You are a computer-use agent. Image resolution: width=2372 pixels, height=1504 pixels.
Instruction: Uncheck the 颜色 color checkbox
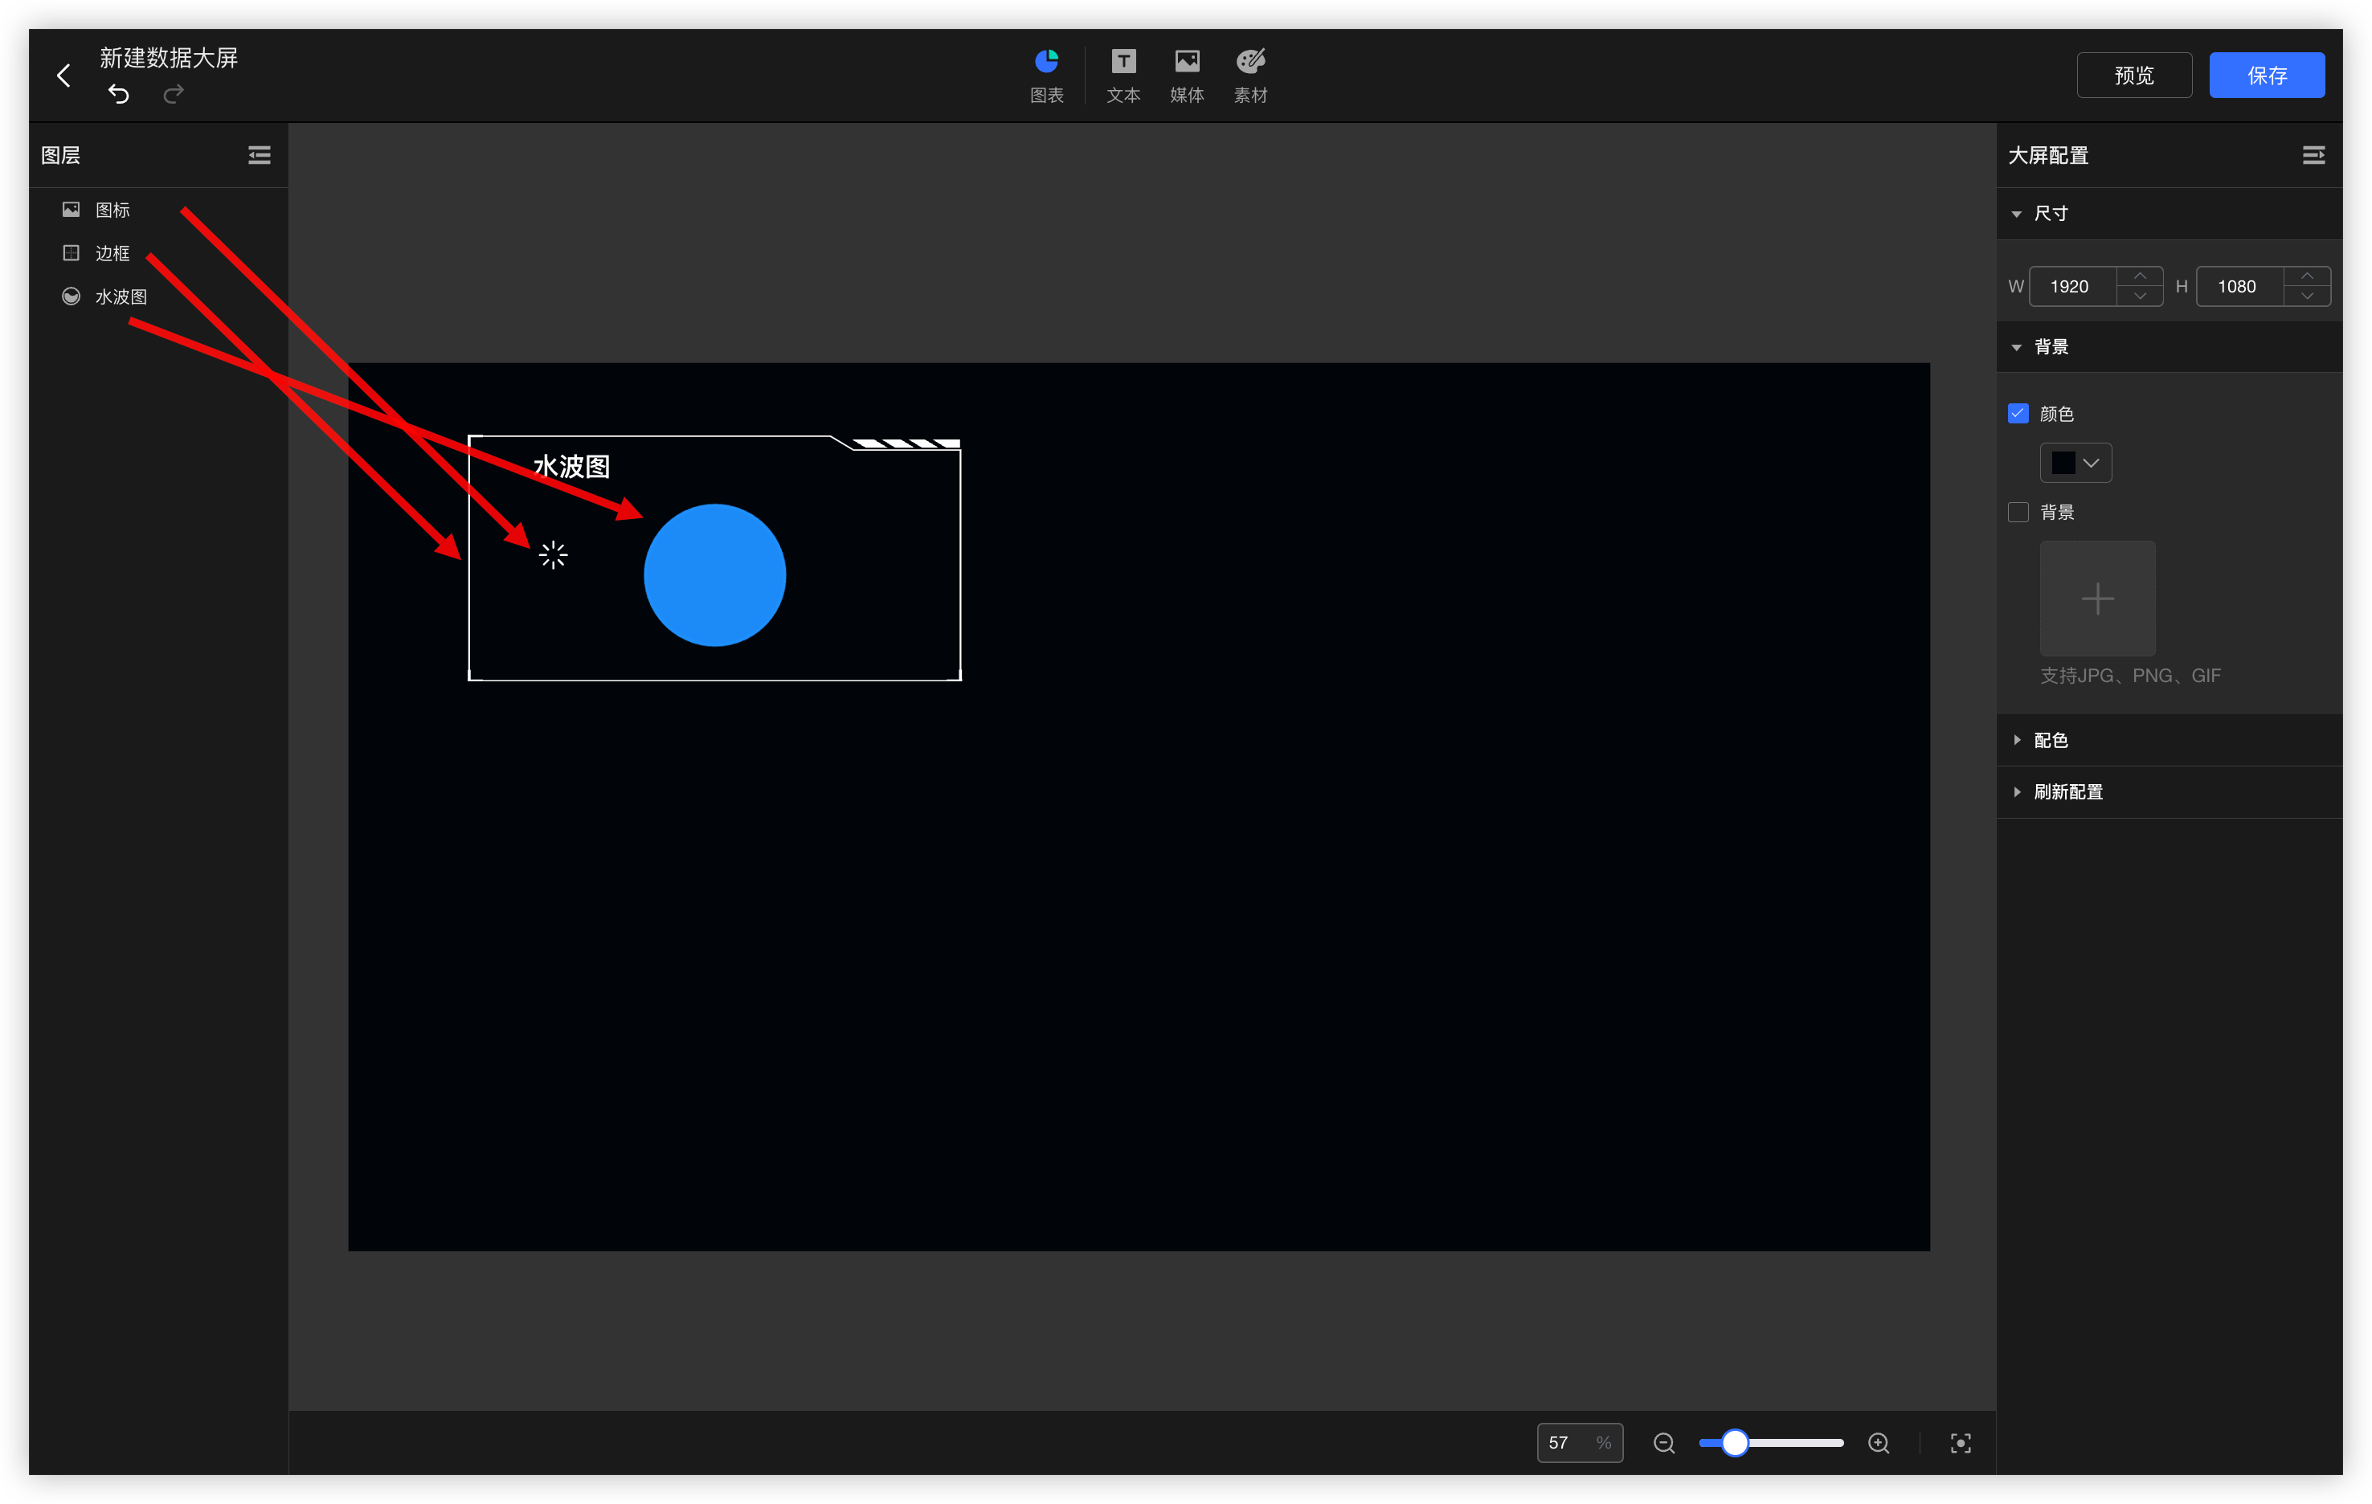click(x=2018, y=414)
